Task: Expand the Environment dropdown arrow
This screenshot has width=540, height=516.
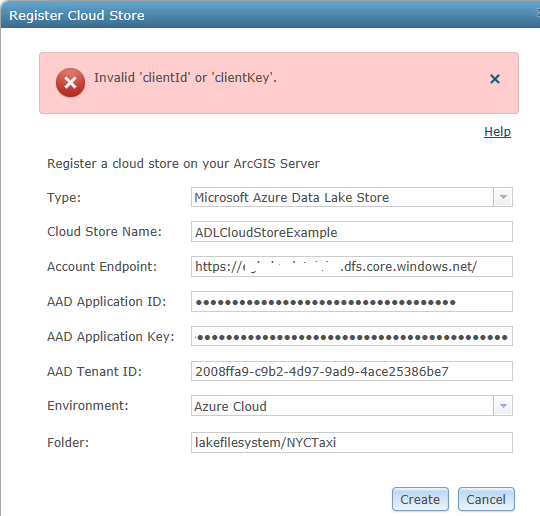Action: point(503,406)
